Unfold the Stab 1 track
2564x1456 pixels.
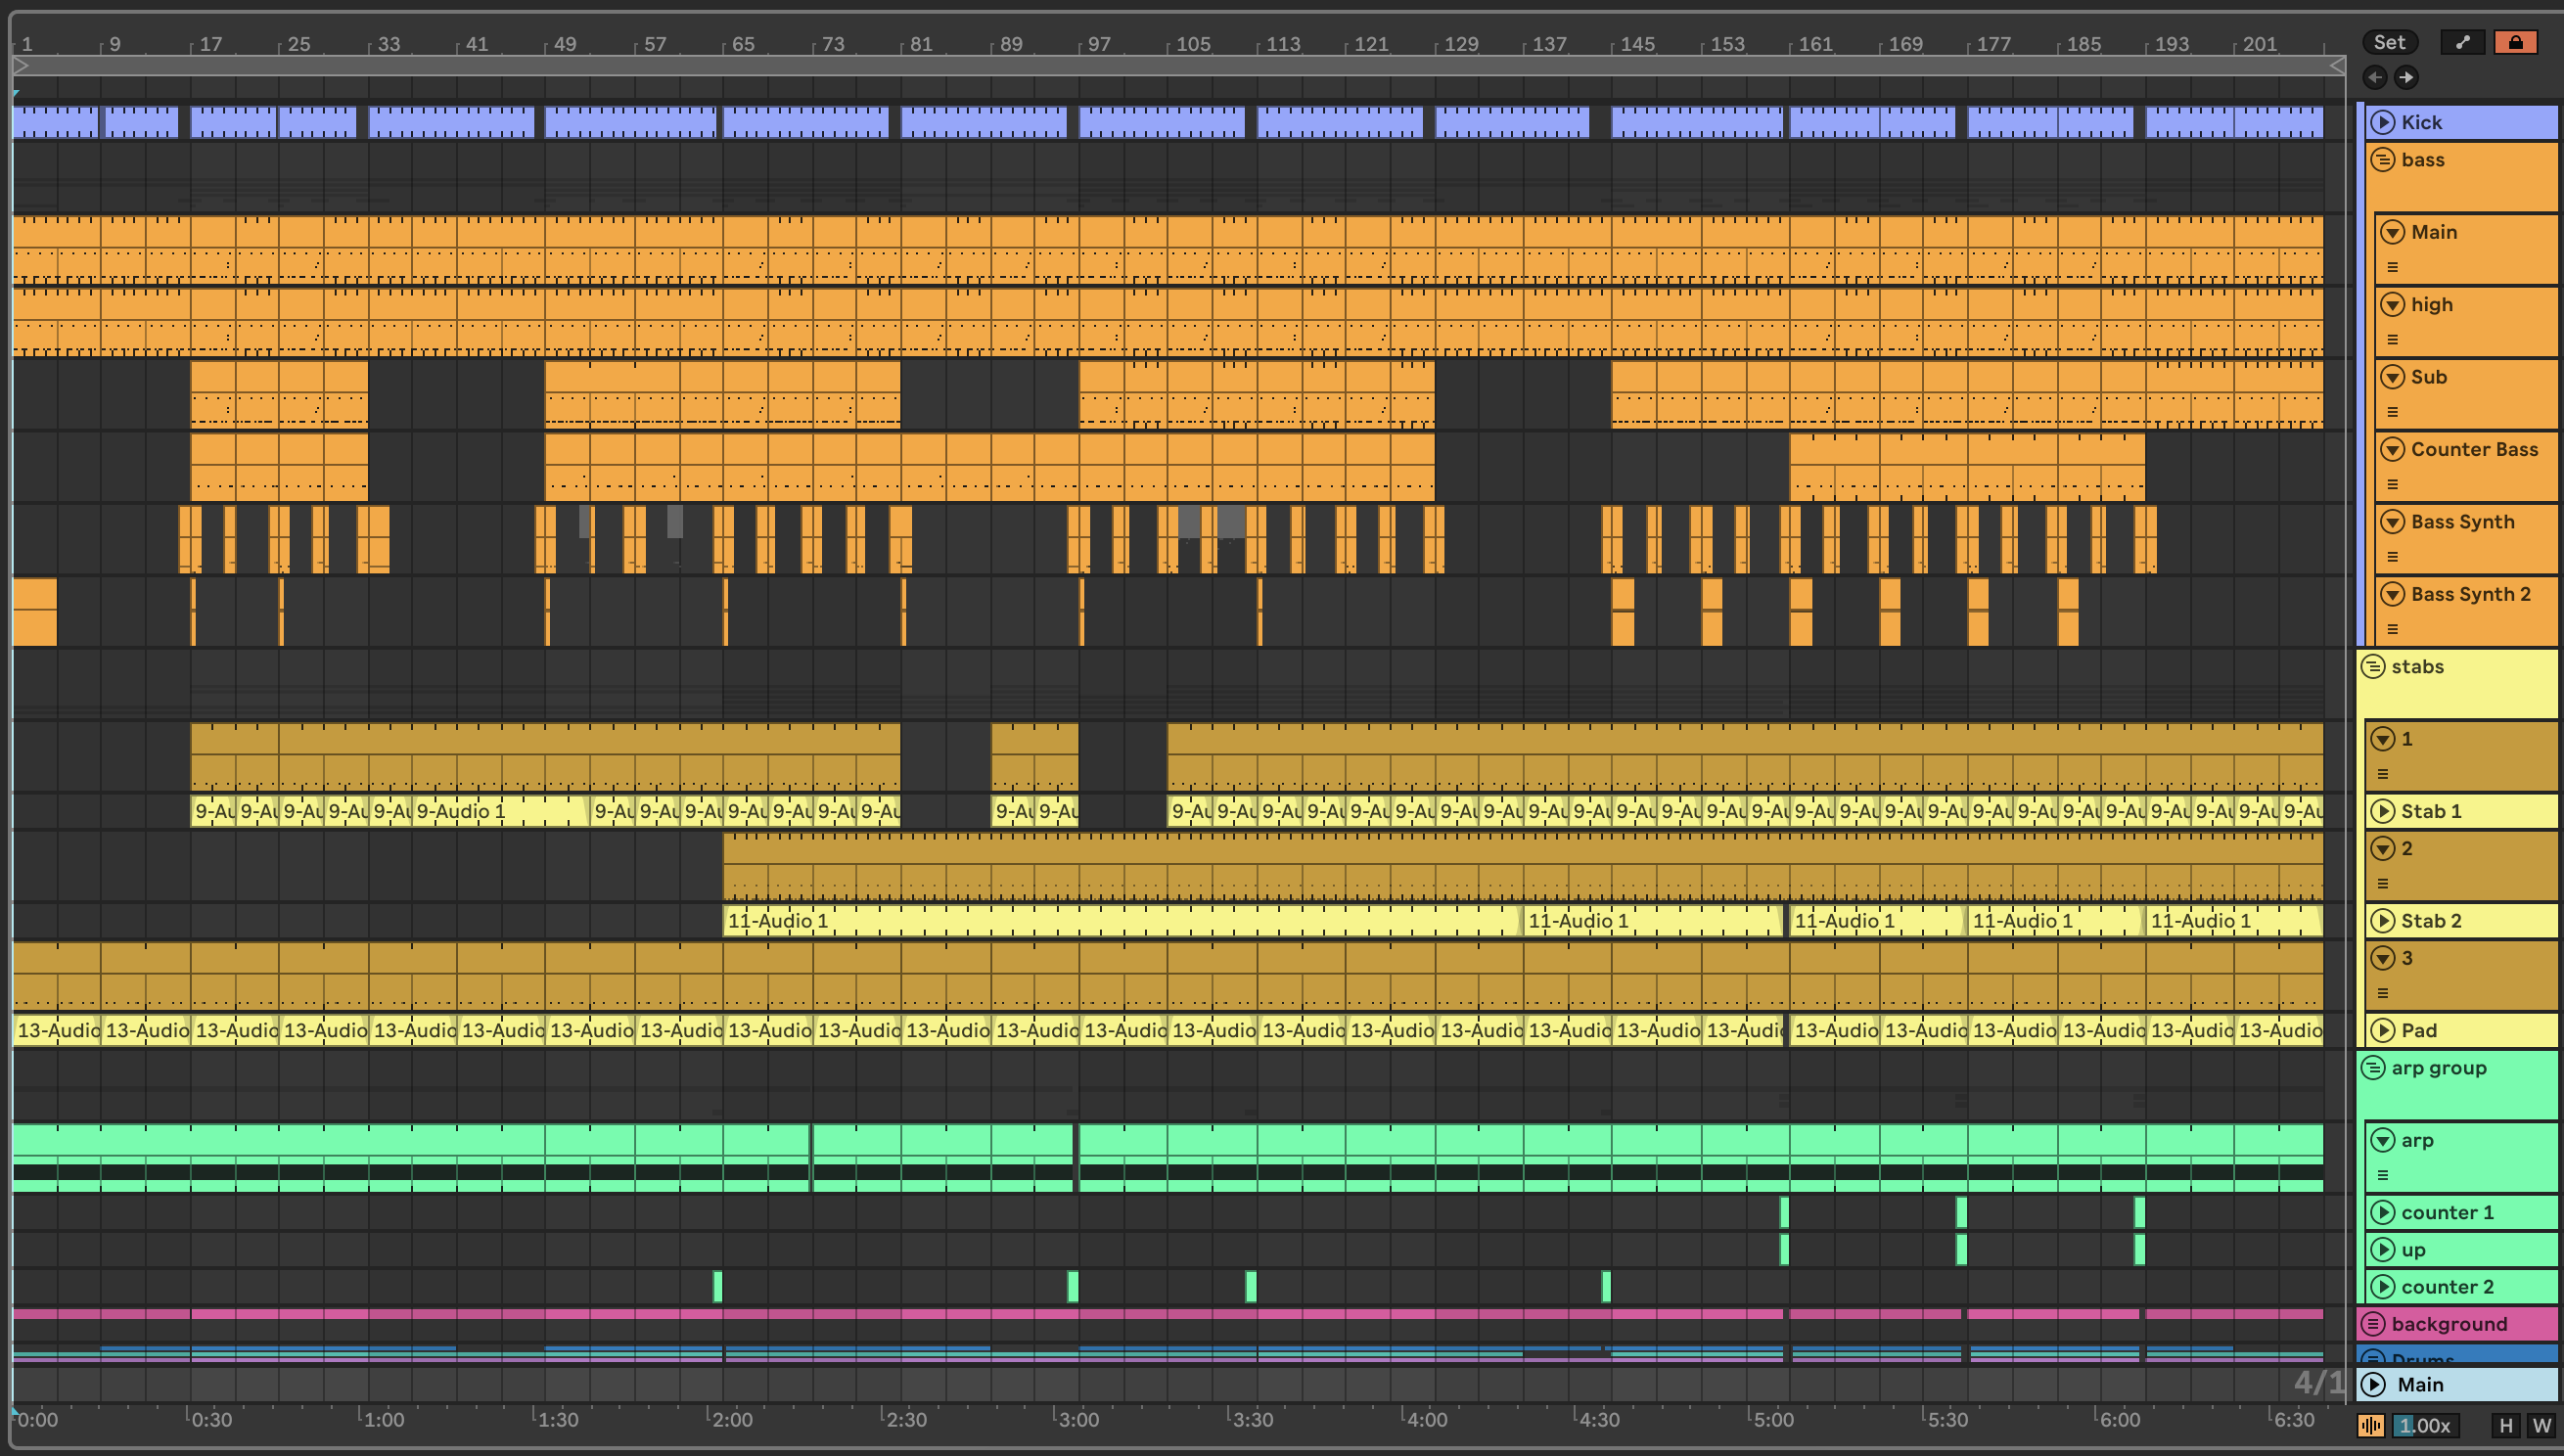[2383, 812]
